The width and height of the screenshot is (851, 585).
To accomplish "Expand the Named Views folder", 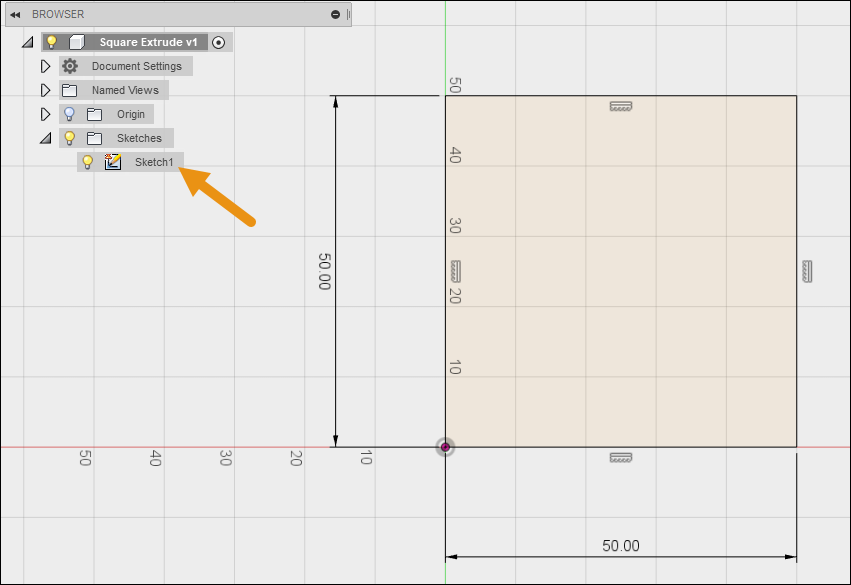I will coord(46,90).
